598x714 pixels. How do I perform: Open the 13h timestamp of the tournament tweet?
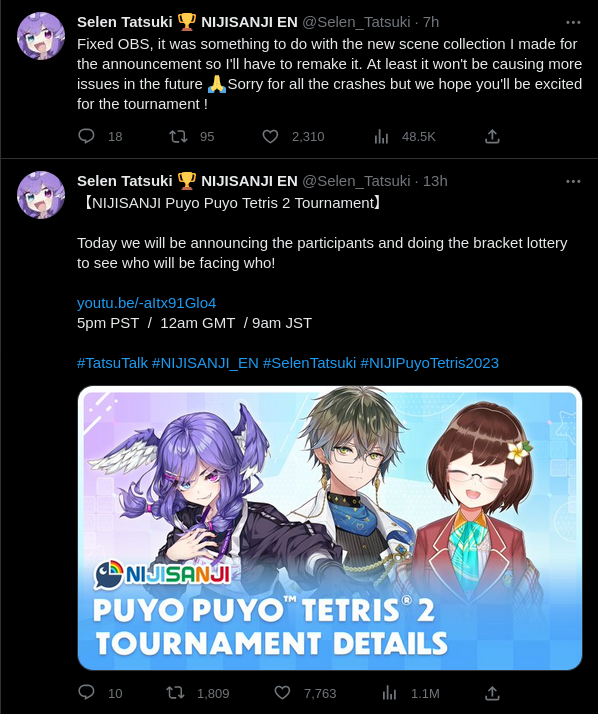point(435,181)
